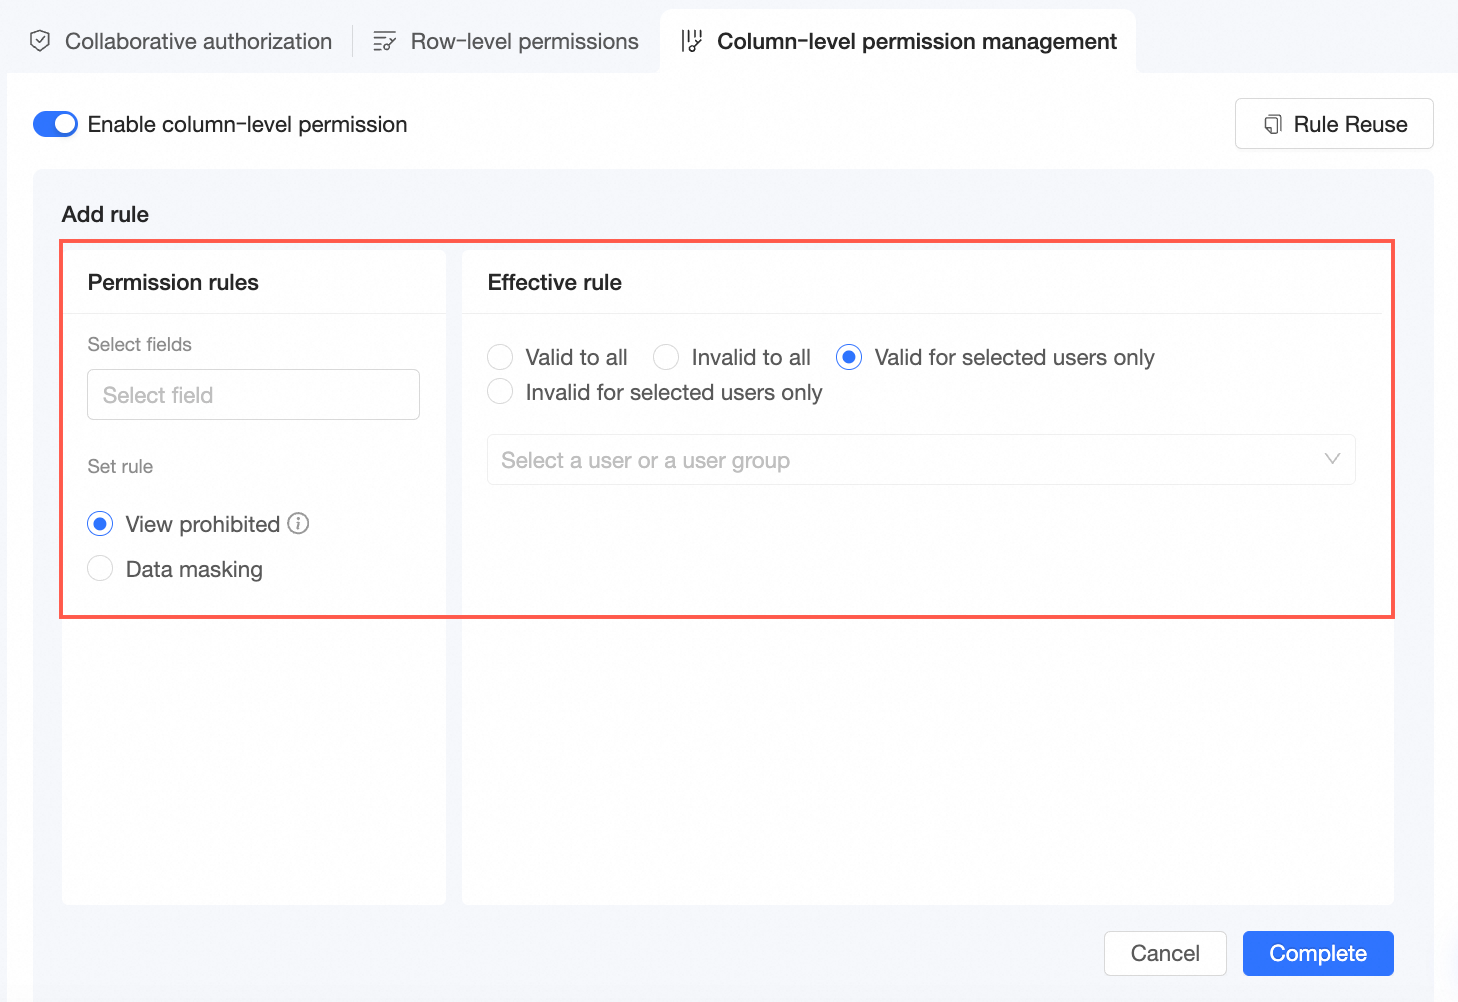Click the blue Complete button
Viewport: 1458px width, 1002px height.
click(x=1317, y=953)
